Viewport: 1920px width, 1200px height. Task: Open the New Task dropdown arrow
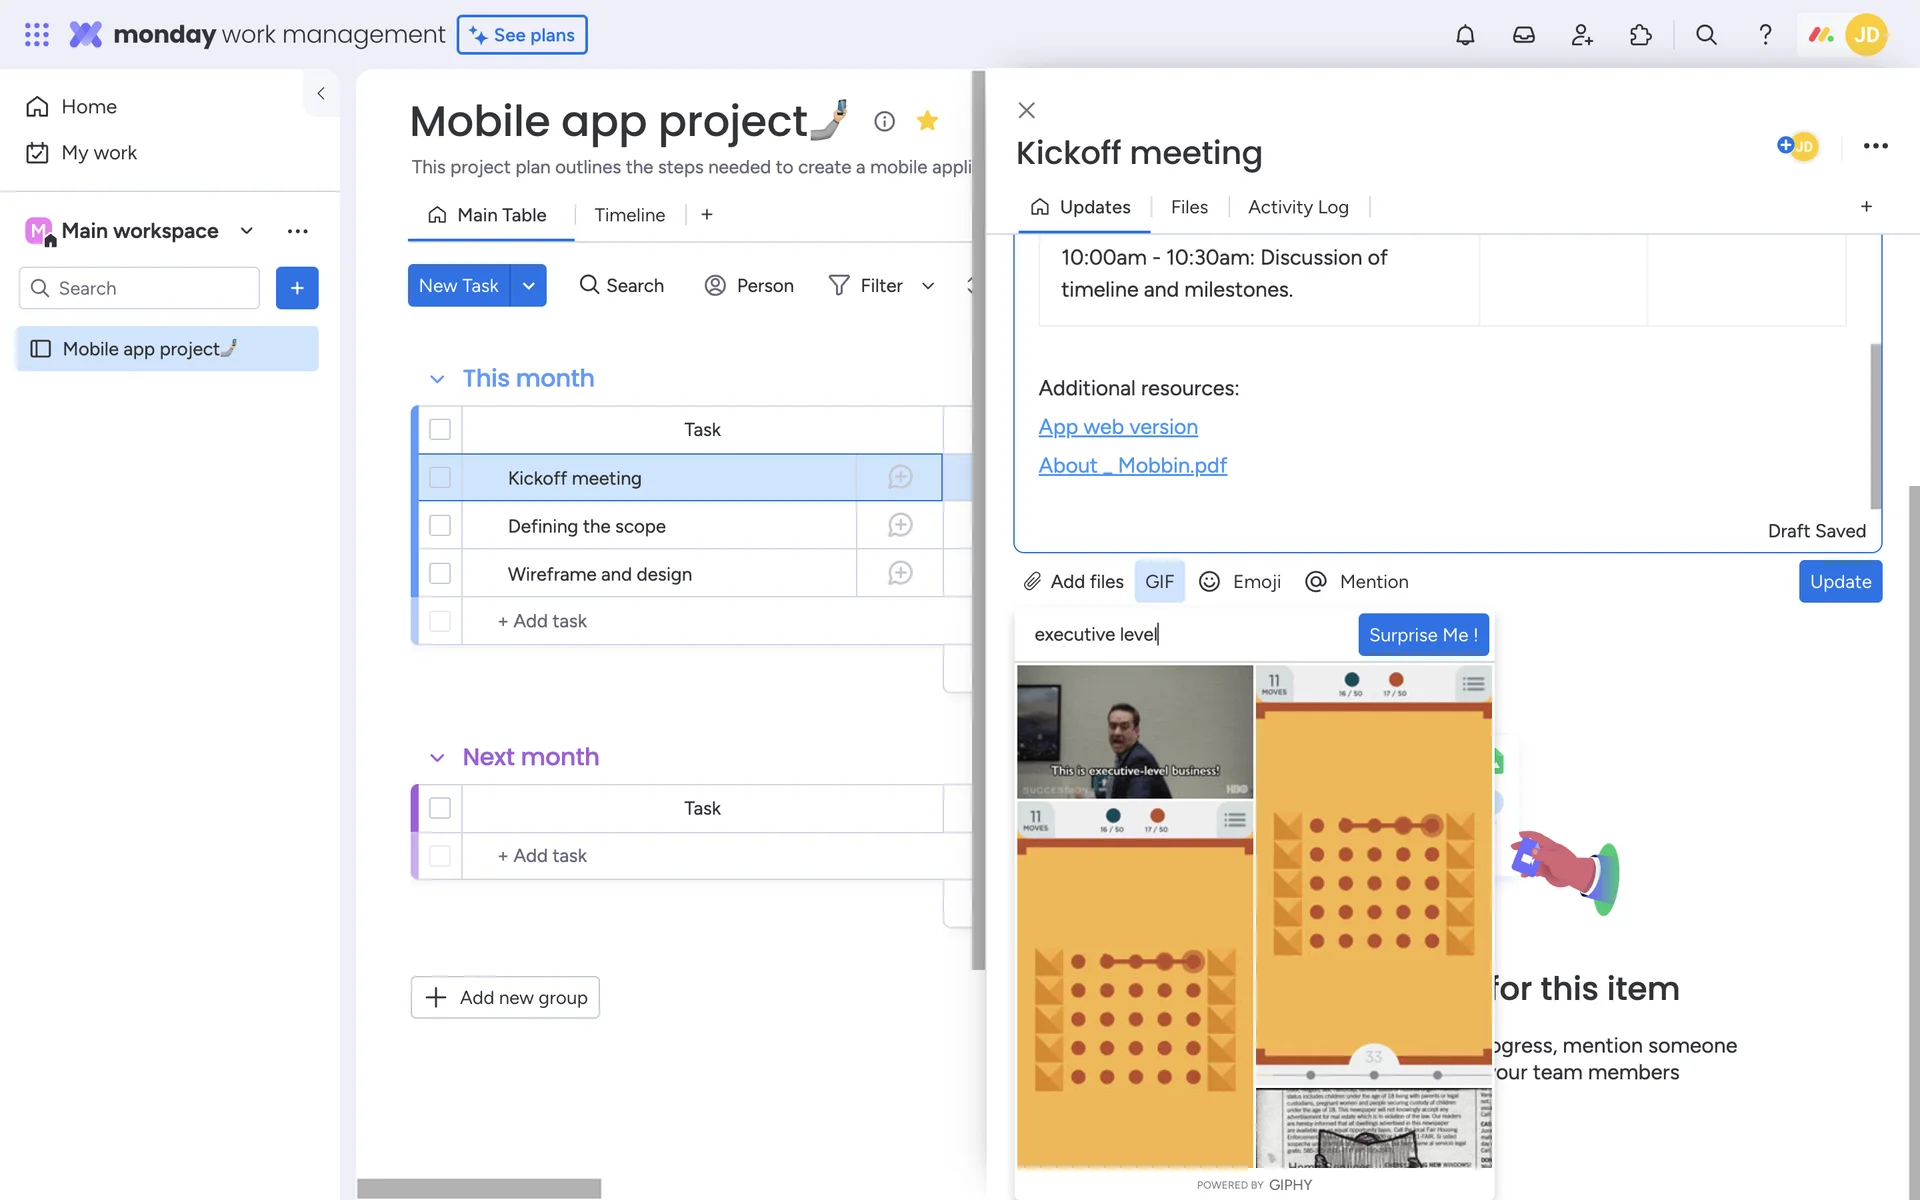click(528, 286)
